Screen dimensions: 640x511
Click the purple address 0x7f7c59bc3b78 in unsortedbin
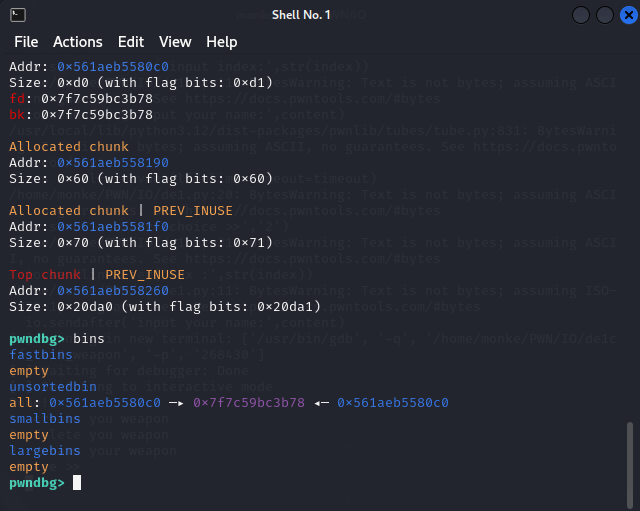[x=249, y=403]
